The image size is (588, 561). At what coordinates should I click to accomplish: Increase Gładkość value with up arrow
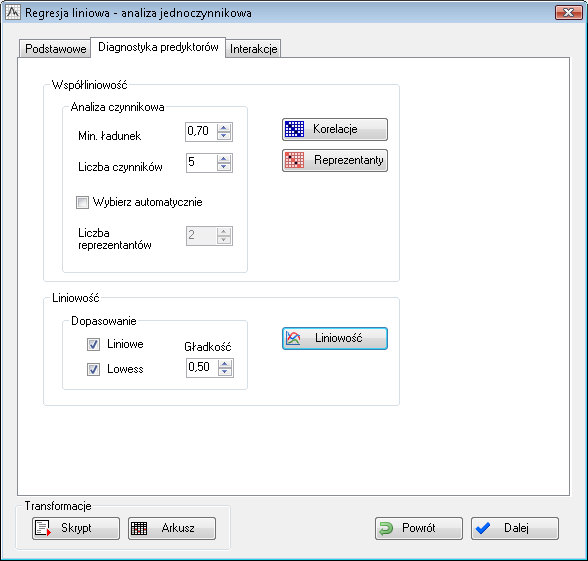[x=225, y=364]
